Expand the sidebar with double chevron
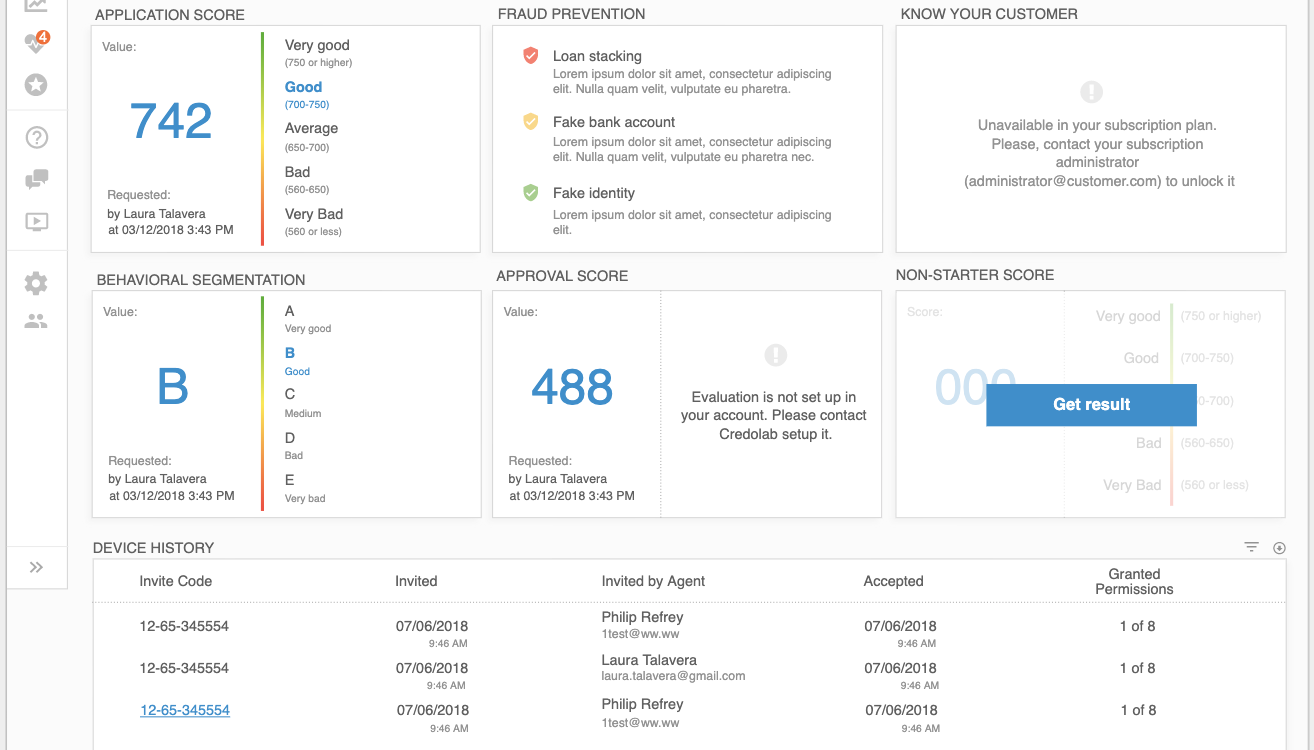Viewport: 1314px width, 750px height. click(36, 567)
